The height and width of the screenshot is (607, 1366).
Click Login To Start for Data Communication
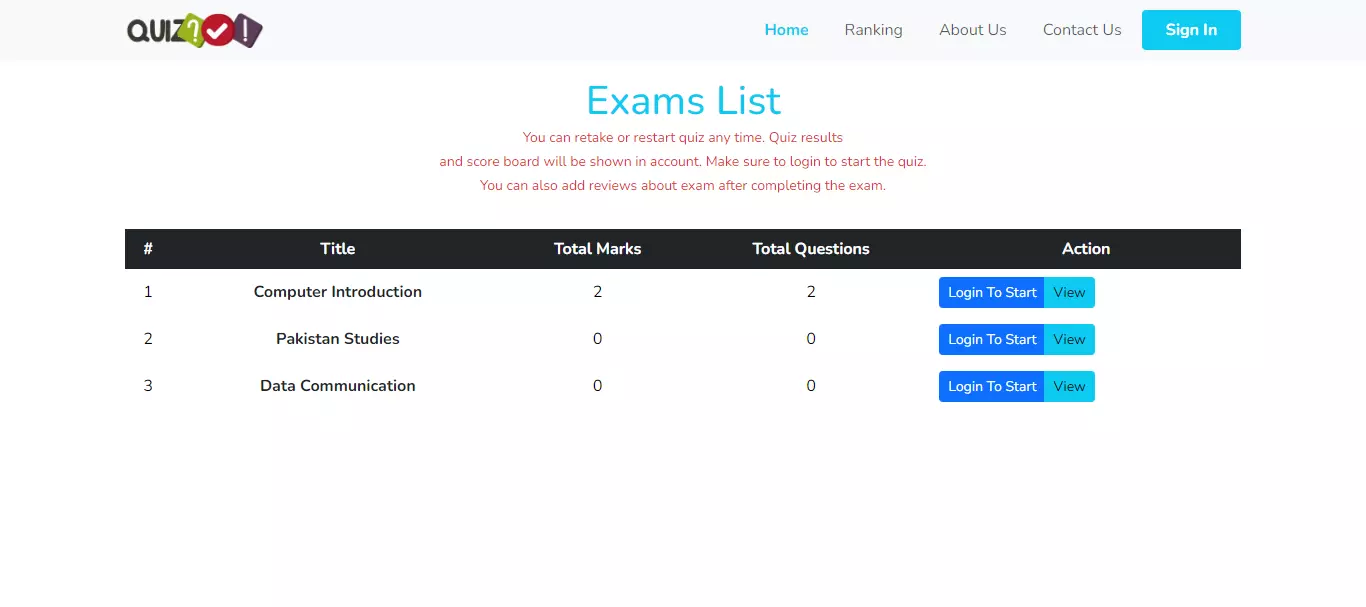tap(992, 386)
